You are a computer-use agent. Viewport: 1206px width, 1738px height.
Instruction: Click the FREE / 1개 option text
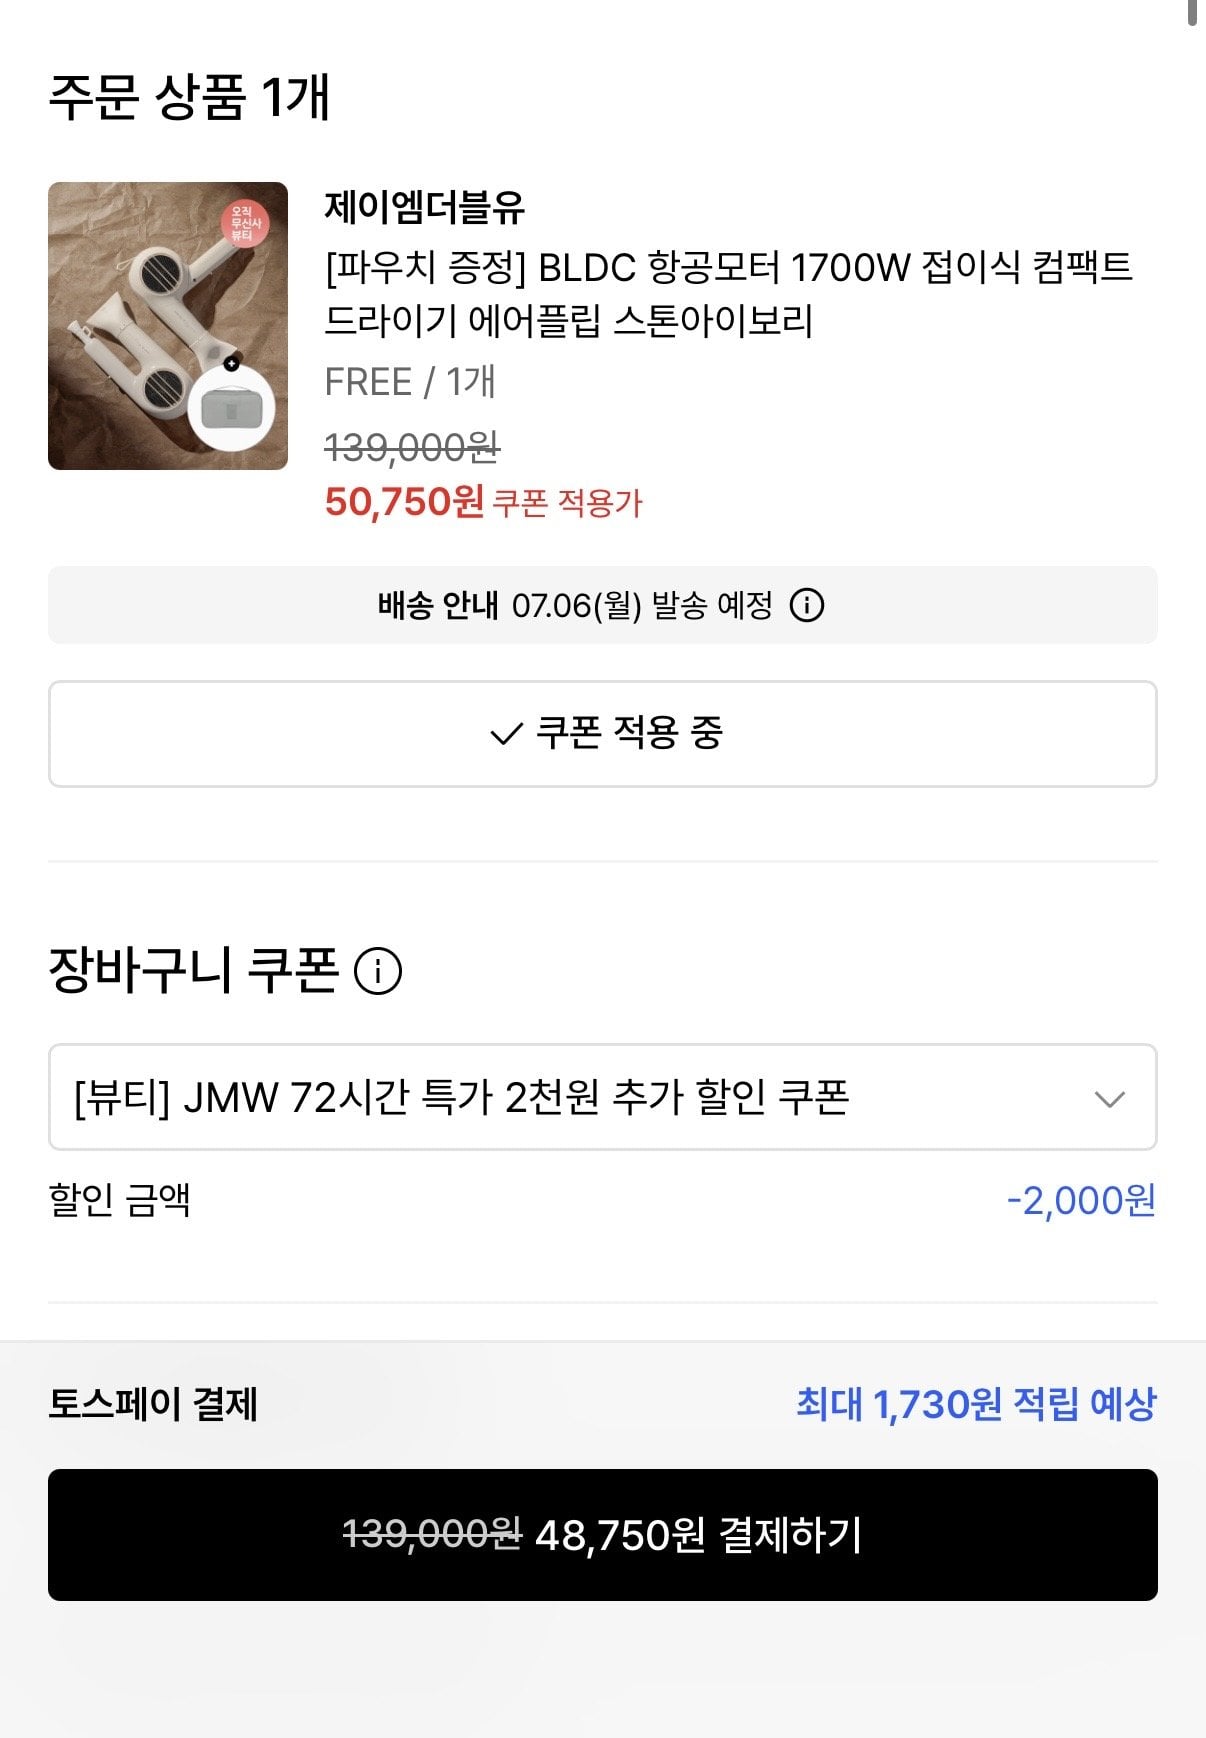pos(410,382)
